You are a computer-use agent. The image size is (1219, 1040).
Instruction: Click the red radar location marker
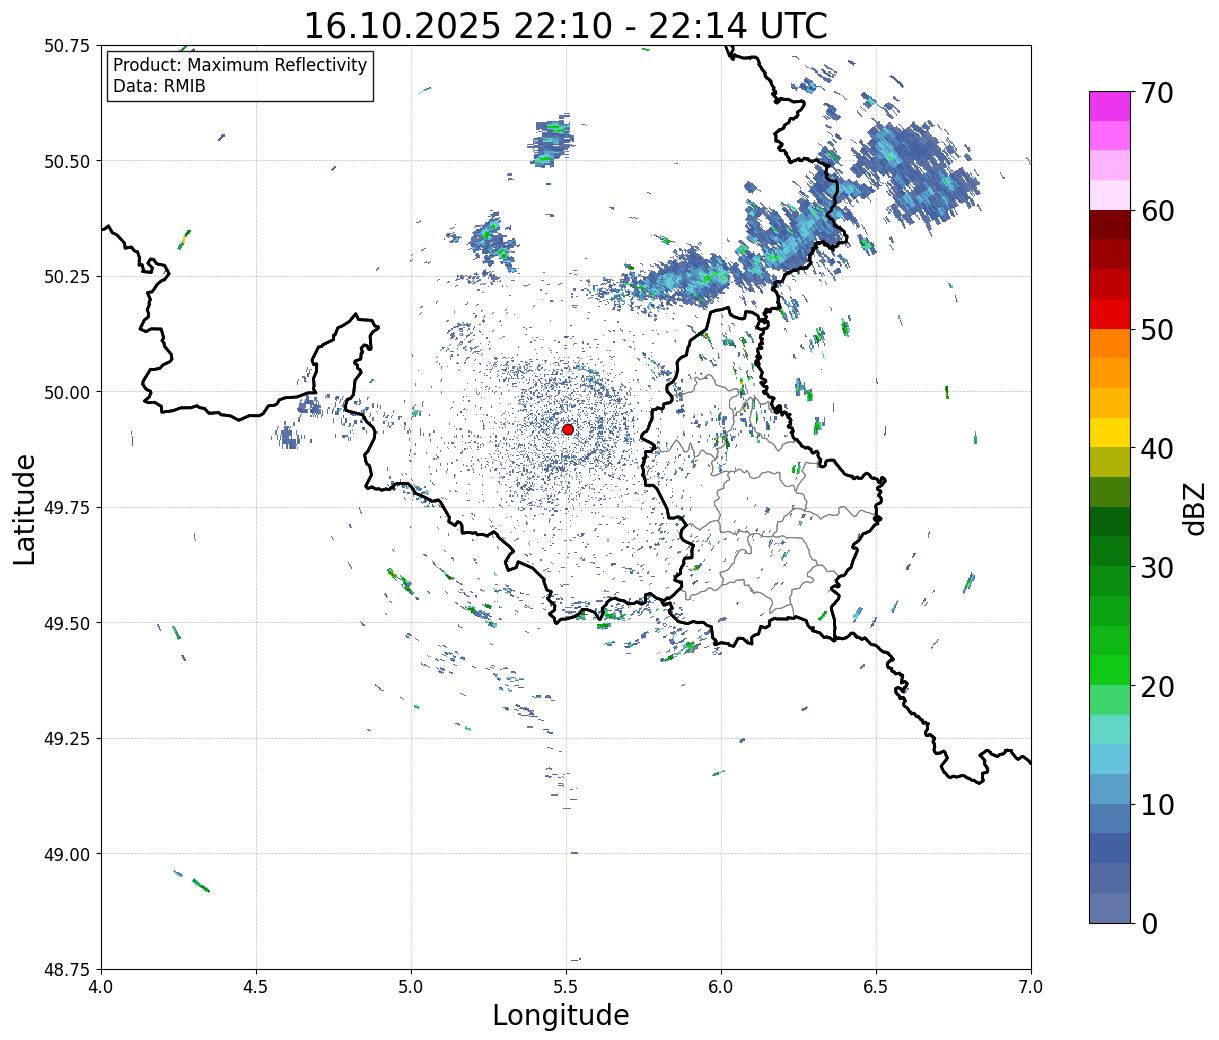click(x=568, y=429)
